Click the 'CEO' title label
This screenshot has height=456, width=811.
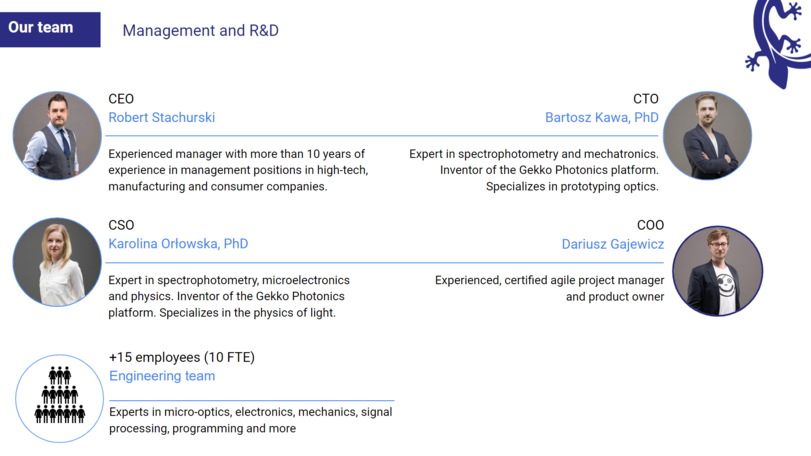(x=121, y=99)
